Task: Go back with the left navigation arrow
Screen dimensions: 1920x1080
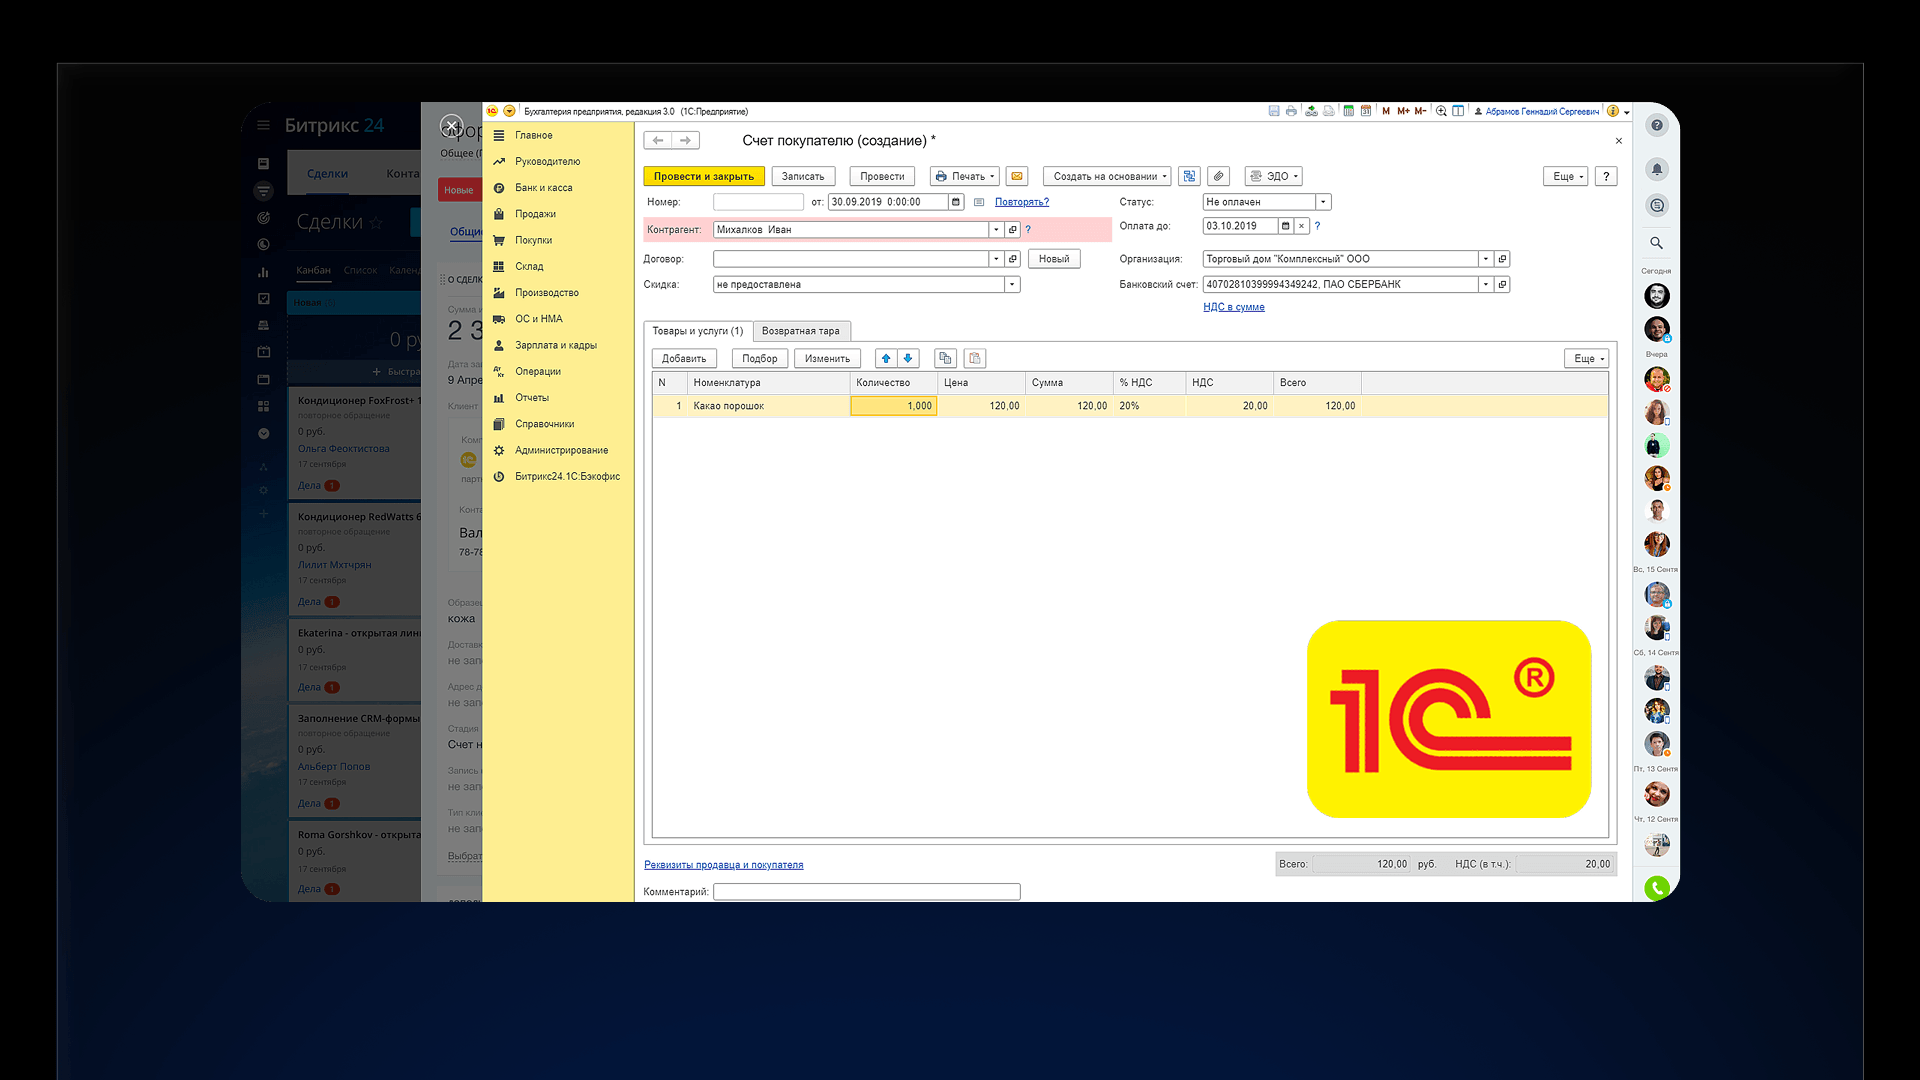Action: click(x=658, y=141)
